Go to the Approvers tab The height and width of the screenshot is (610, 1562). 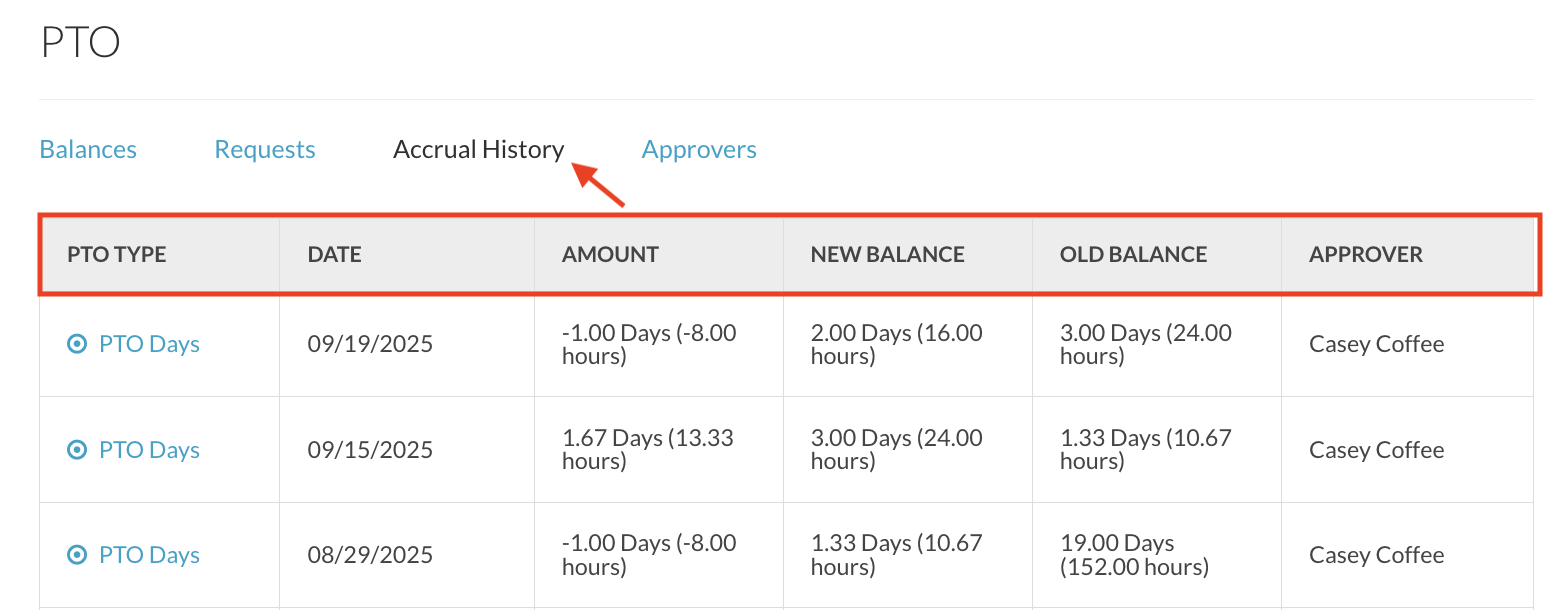[x=699, y=149]
